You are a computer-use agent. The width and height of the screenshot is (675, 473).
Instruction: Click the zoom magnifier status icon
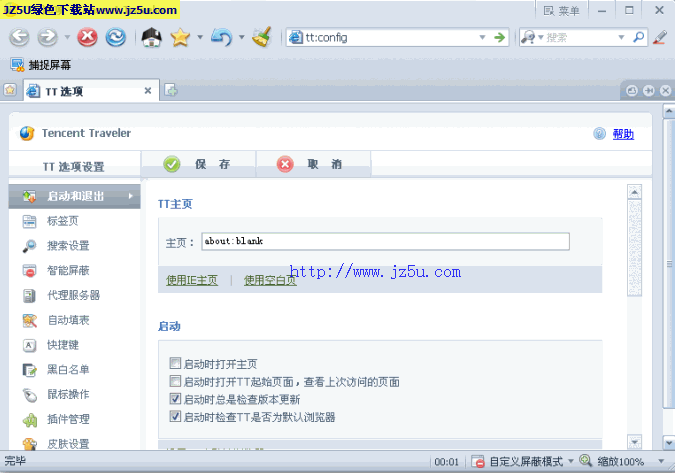click(x=585, y=461)
